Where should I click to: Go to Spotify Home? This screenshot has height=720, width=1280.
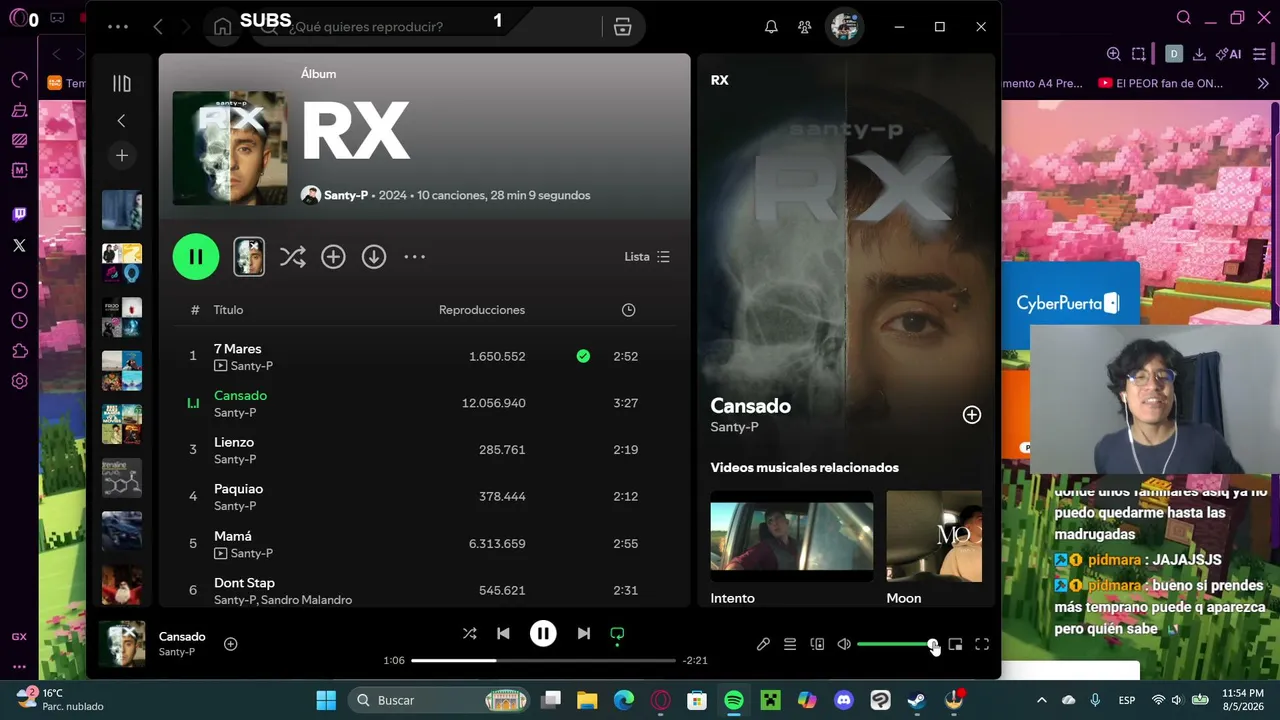(x=223, y=27)
